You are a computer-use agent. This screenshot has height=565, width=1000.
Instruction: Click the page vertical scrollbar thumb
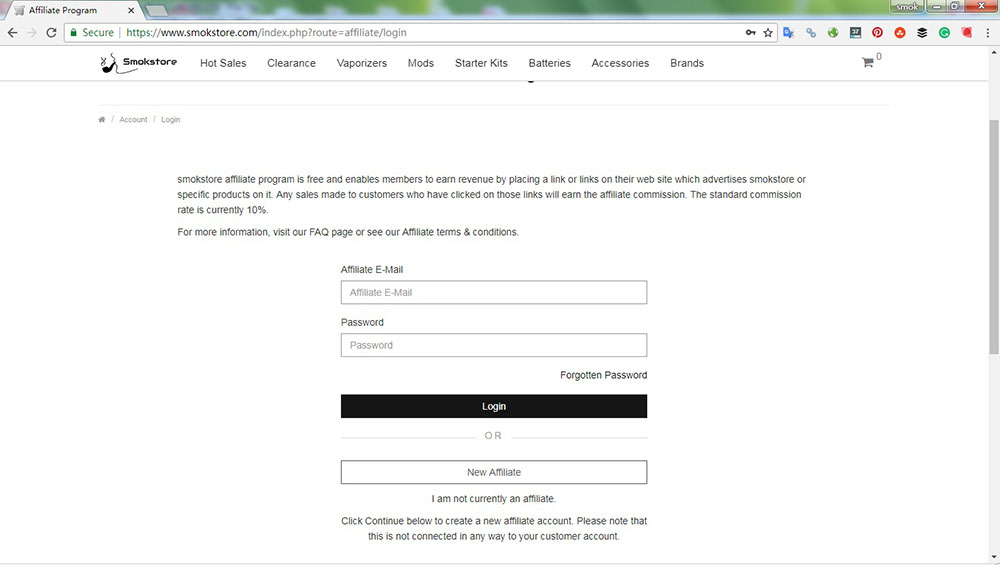click(994, 236)
